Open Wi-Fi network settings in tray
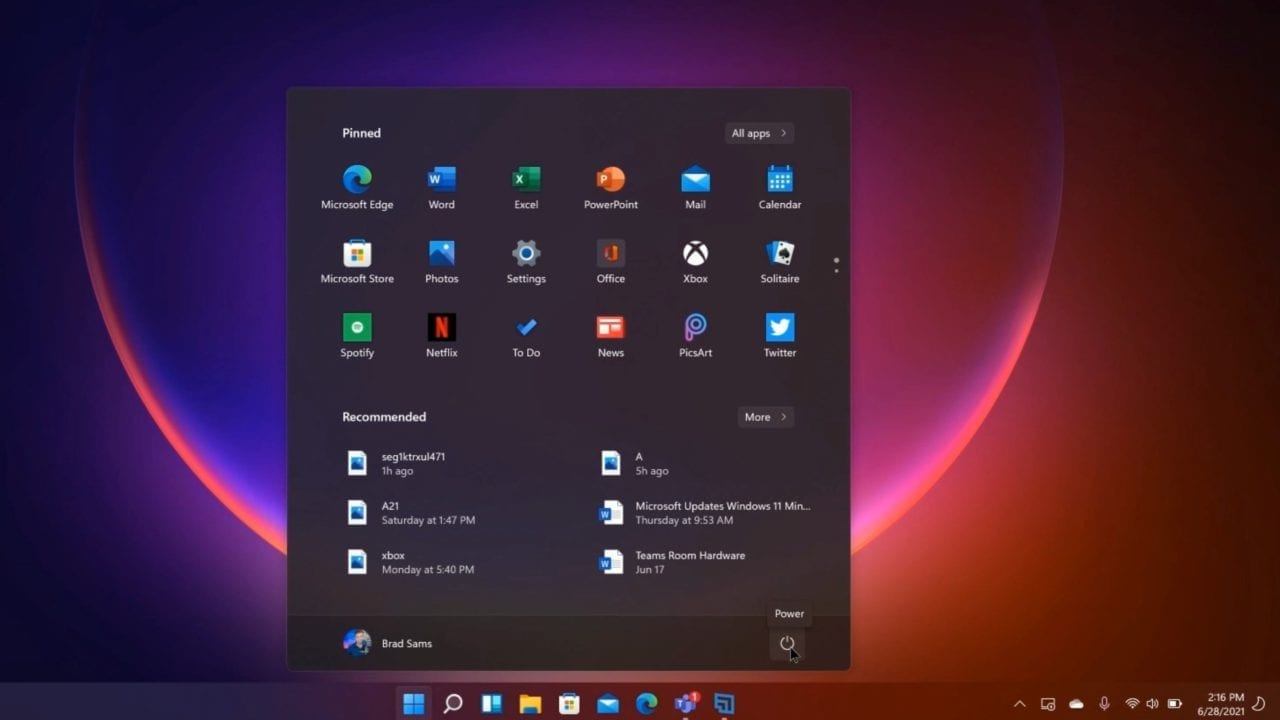 coord(1133,704)
